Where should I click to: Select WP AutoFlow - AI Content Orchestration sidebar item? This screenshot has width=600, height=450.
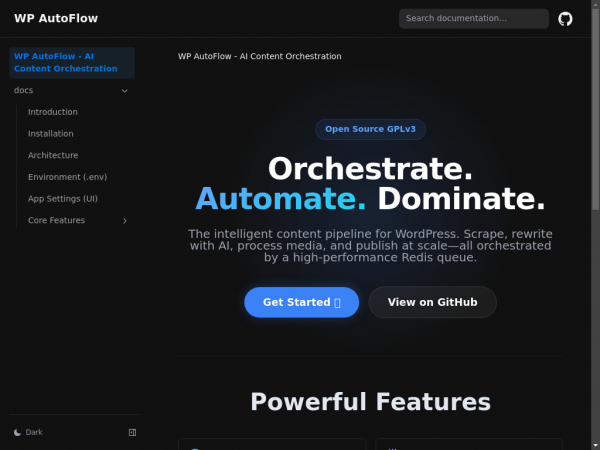pos(72,62)
